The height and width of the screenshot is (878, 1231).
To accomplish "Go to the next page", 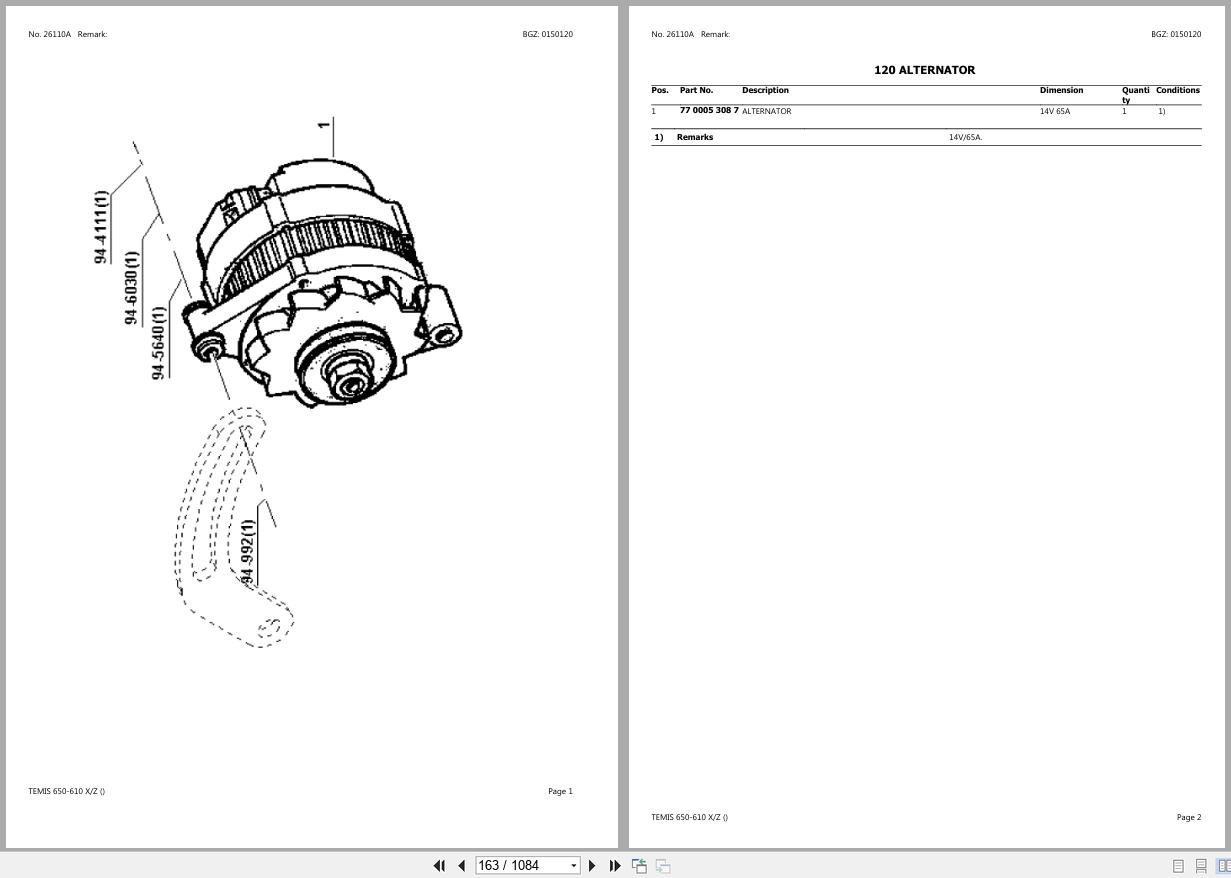I will [x=592, y=866].
